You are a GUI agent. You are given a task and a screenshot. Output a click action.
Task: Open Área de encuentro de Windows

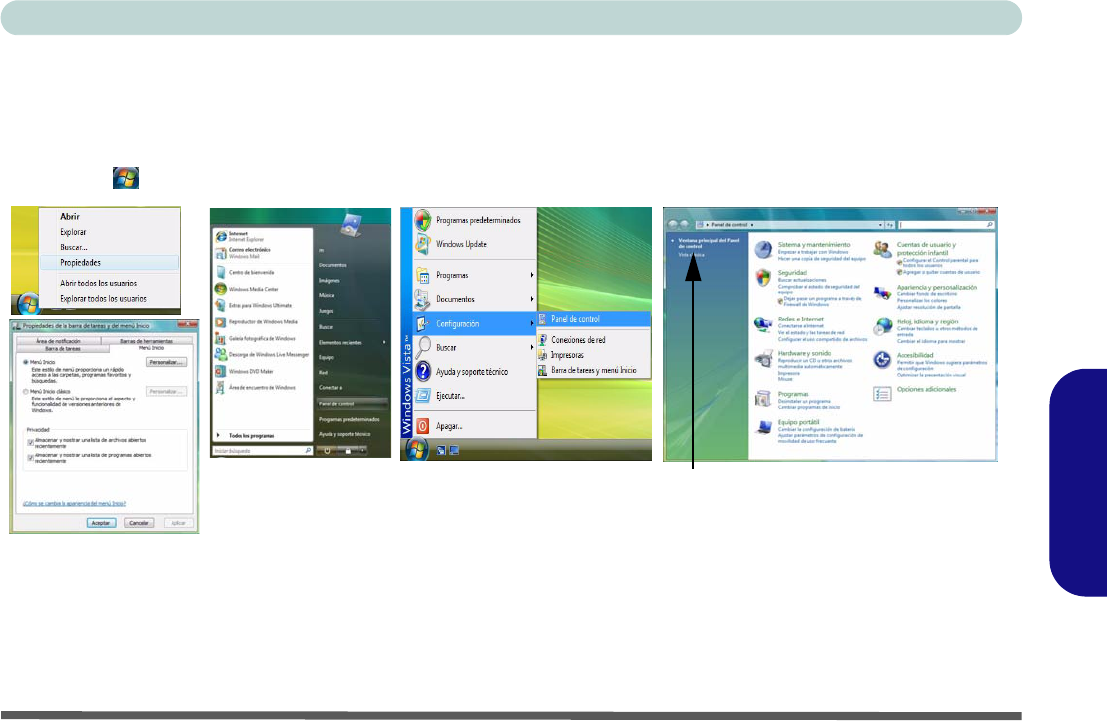click(x=261, y=388)
